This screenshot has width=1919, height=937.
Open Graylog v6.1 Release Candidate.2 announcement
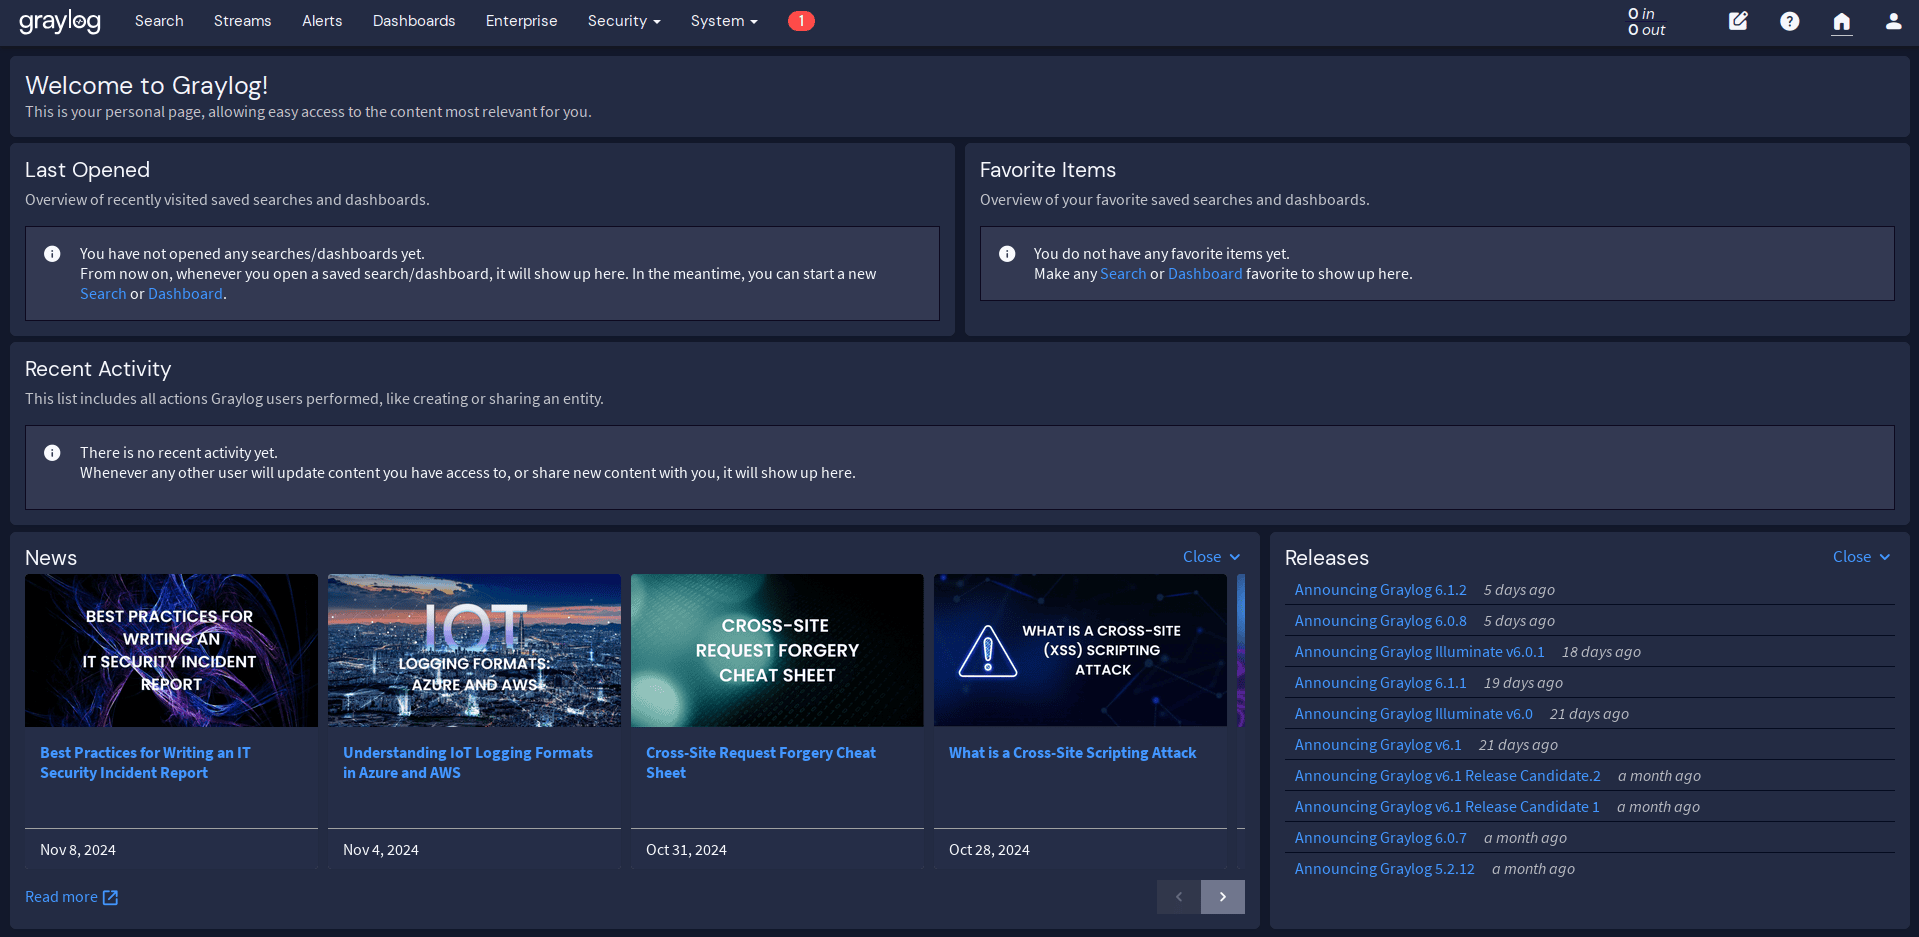tap(1447, 776)
